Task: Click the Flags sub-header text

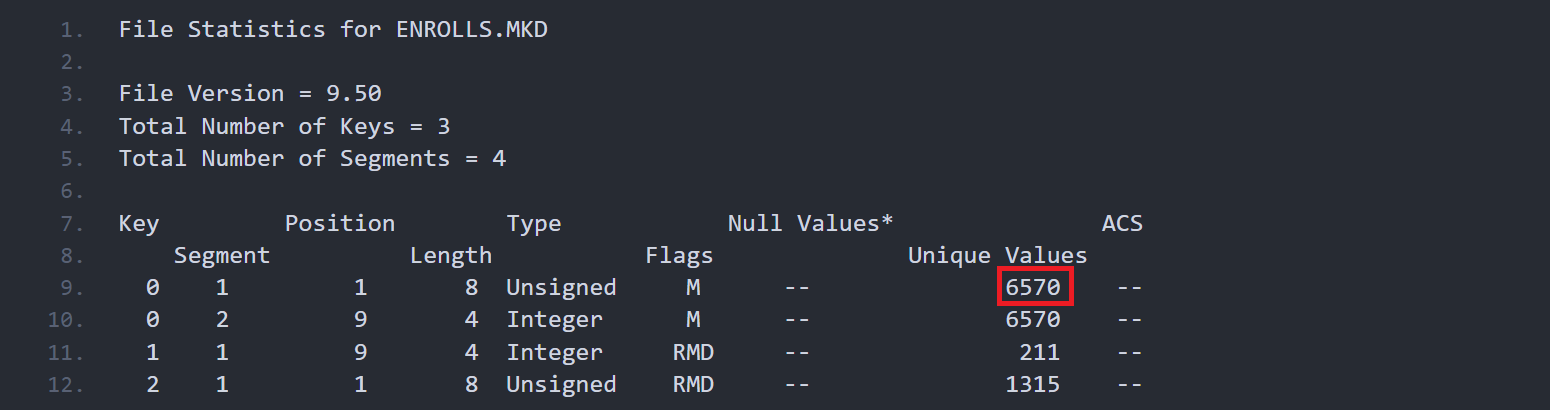Action: tap(679, 256)
